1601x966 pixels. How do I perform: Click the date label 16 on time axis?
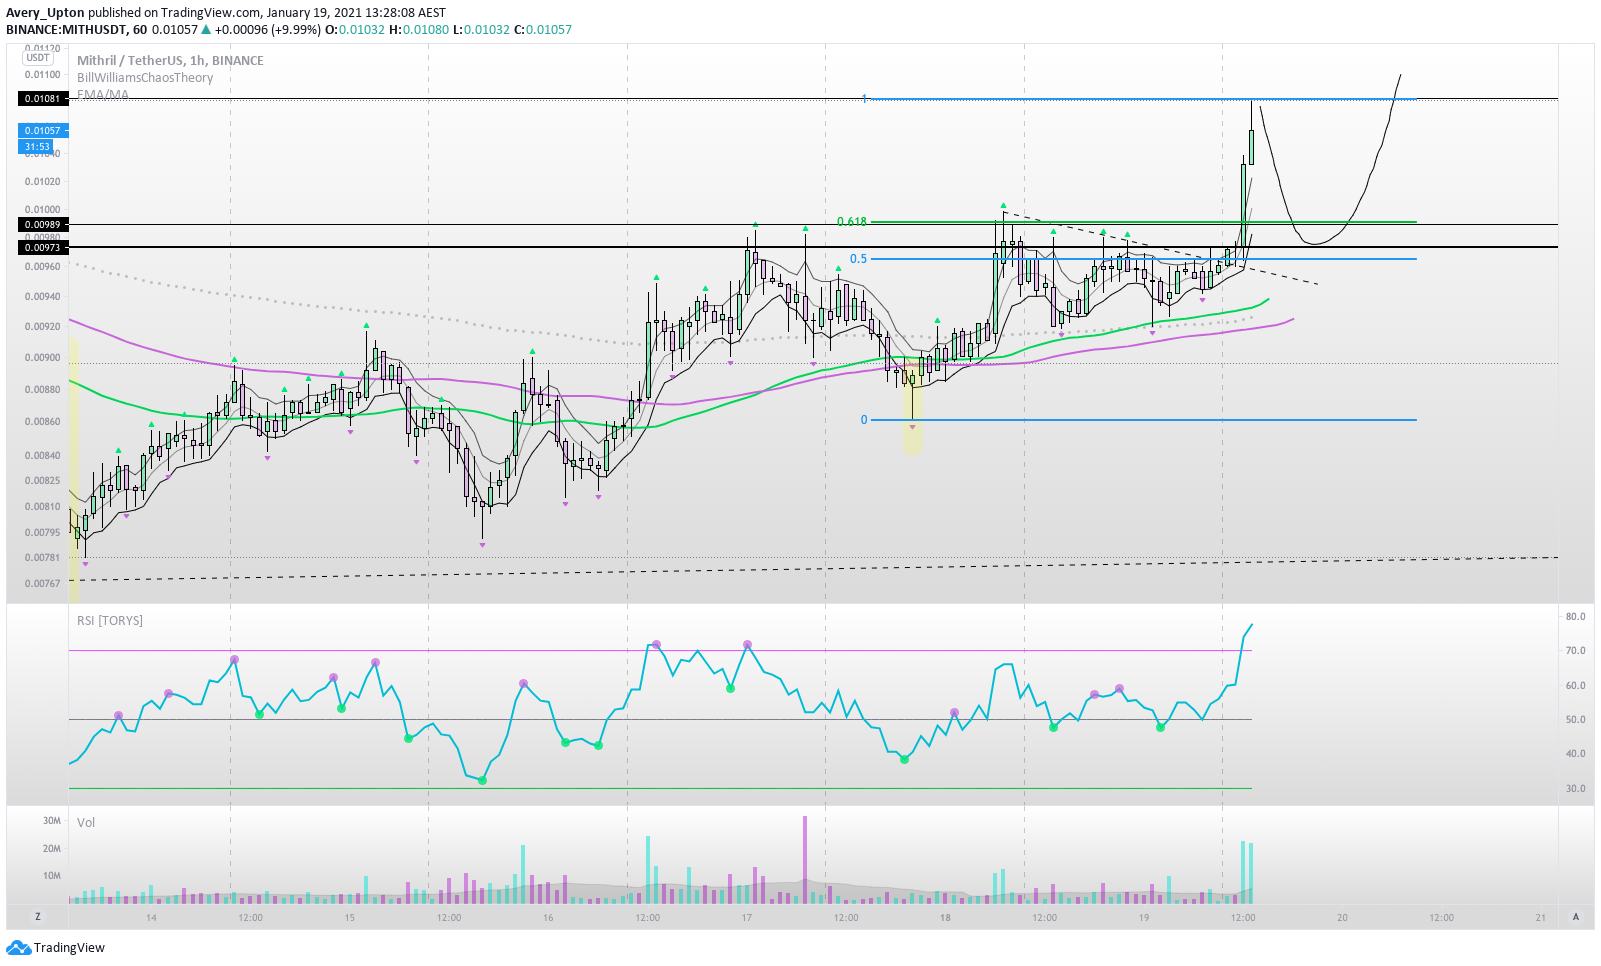click(548, 917)
